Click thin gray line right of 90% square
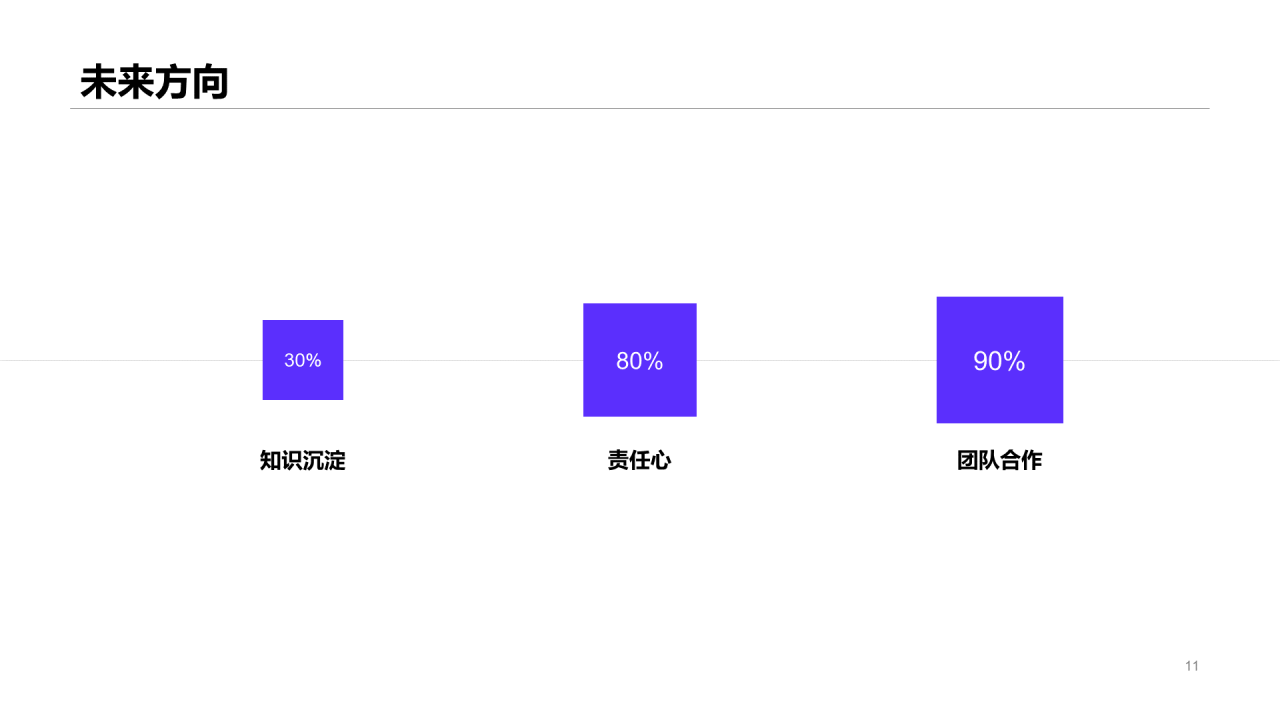Viewport: 1280px width, 720px height. 1170,360
